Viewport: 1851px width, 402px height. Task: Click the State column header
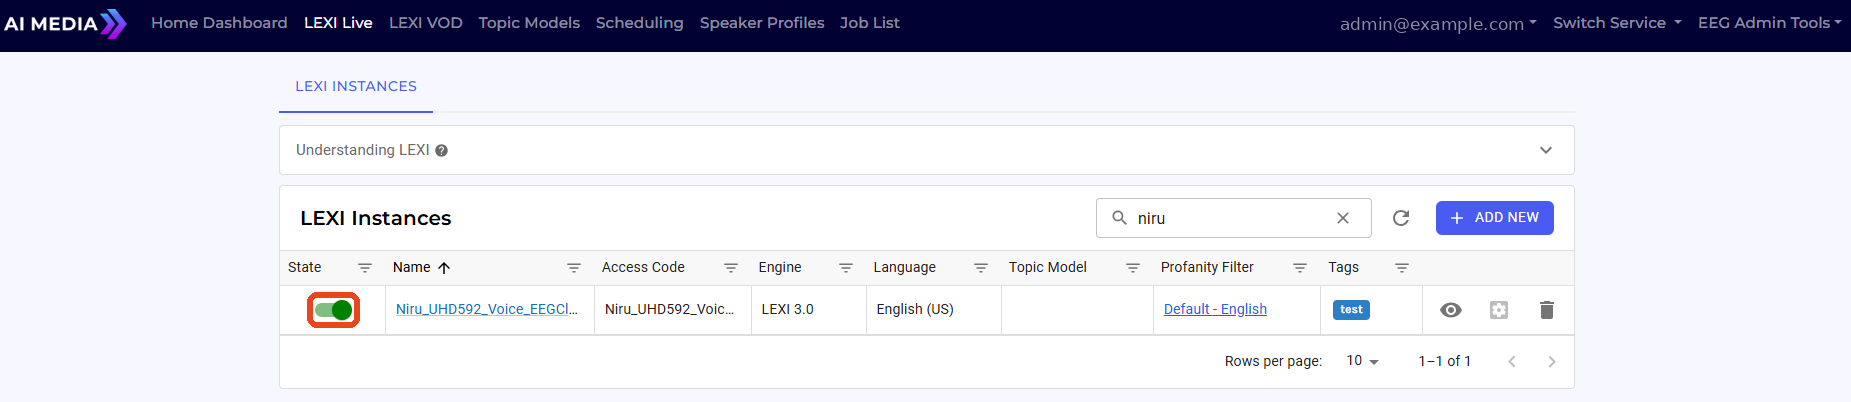click(x=305, y=268)
